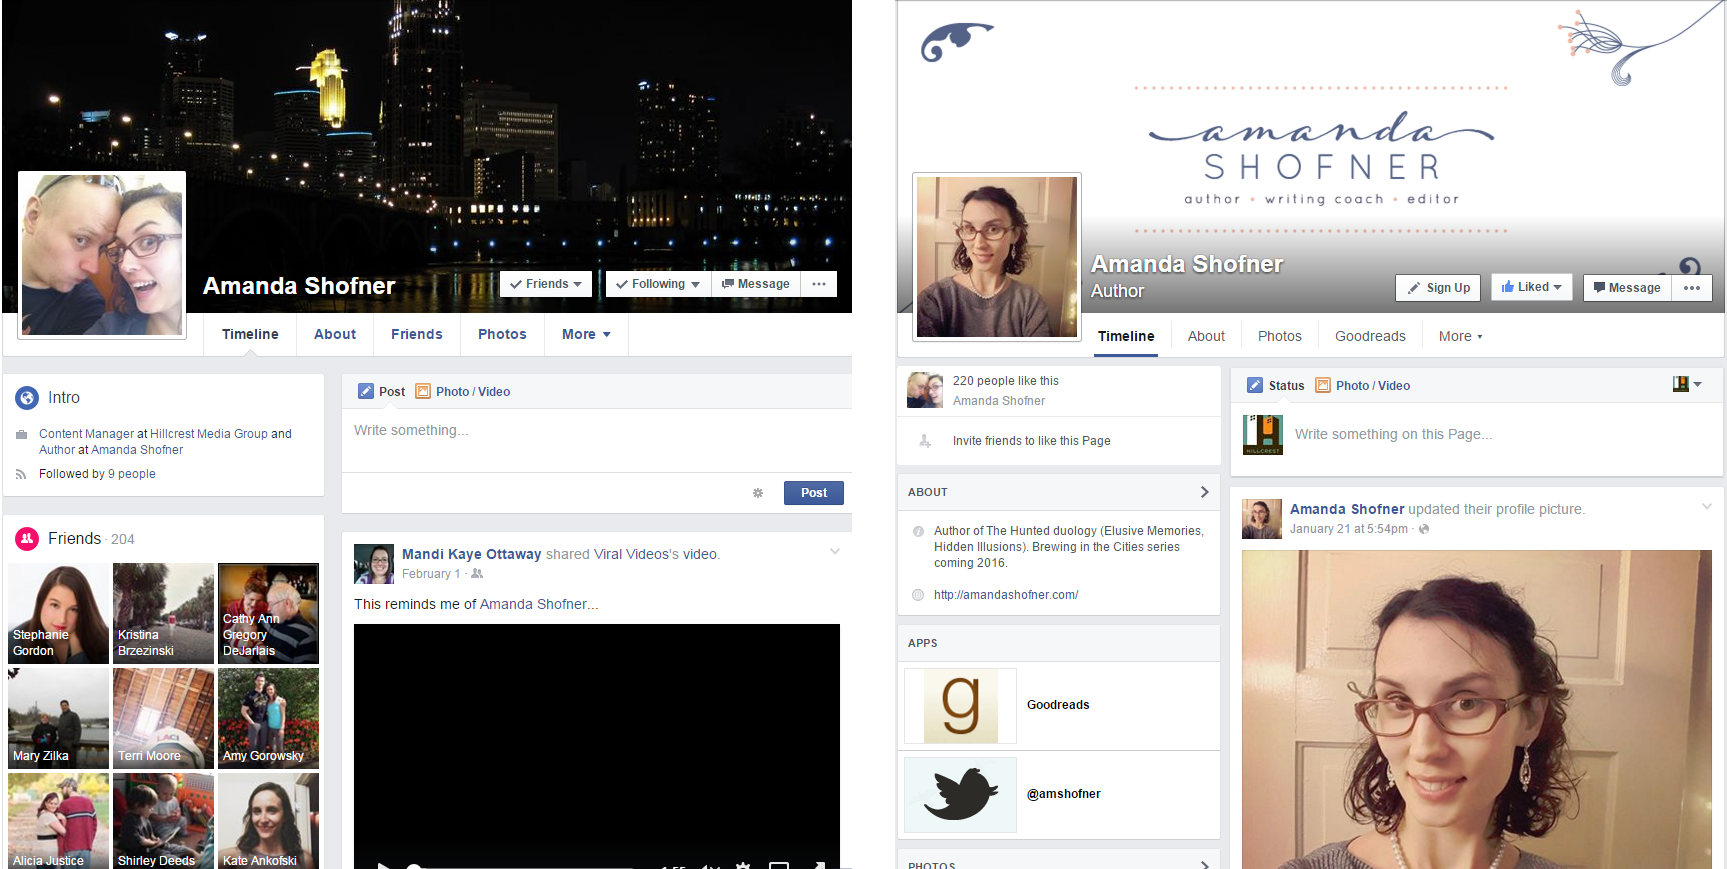Click the audience gear icon beside Post
The image size is (1727, 869).
click(758, 493)
